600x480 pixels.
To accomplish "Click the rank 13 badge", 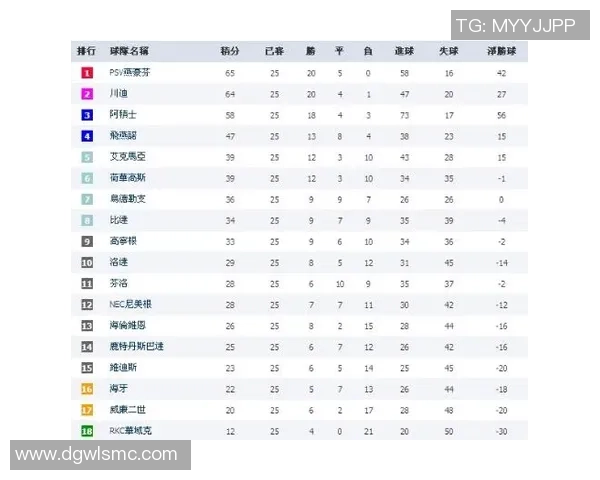I will coord(87,325).
